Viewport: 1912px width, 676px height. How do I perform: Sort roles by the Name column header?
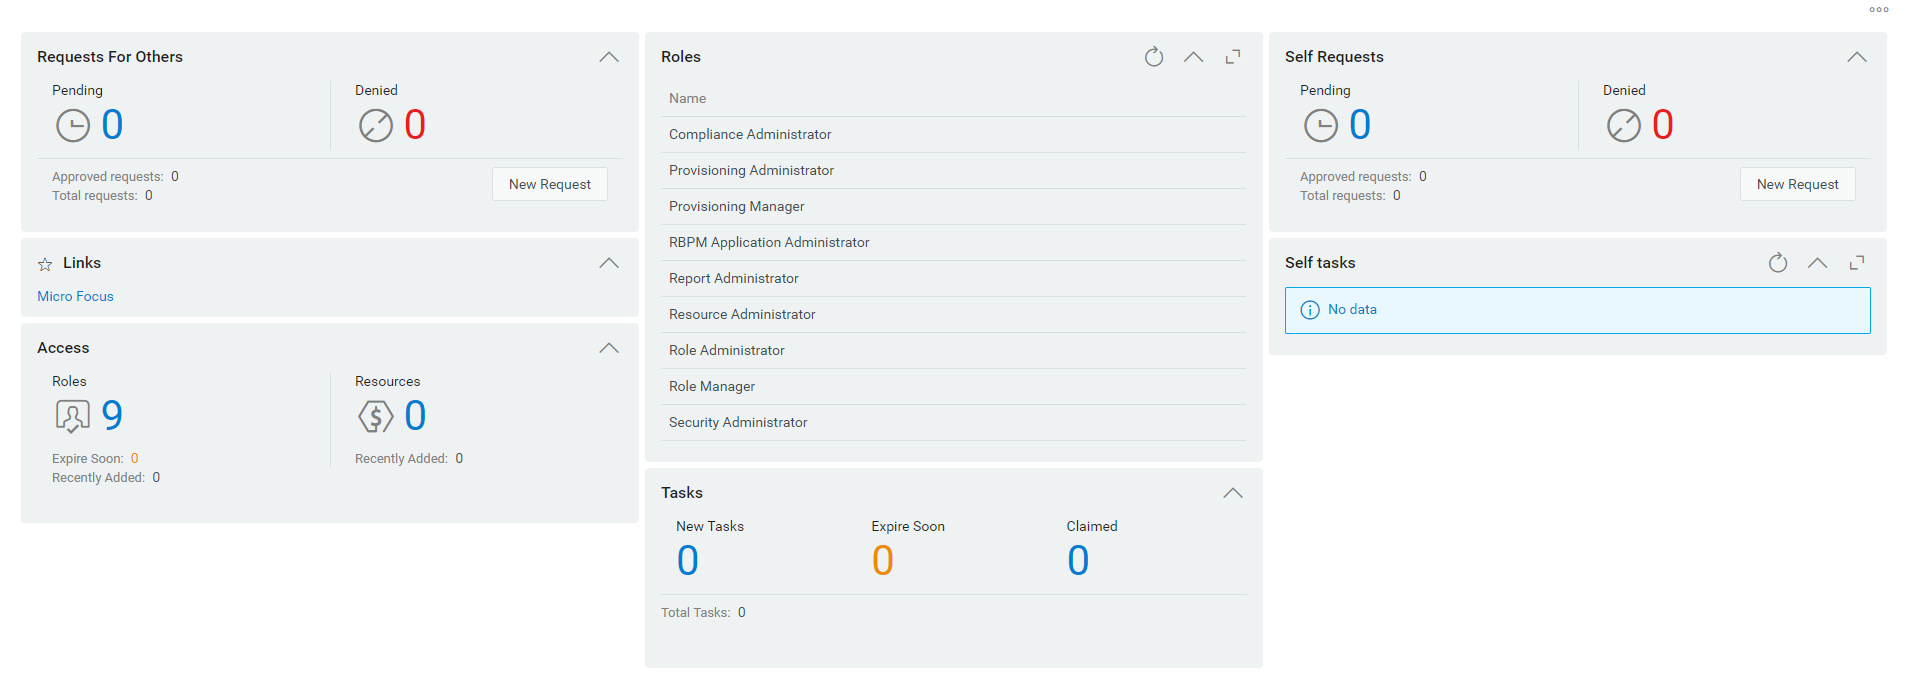click(x=687, y=99)
